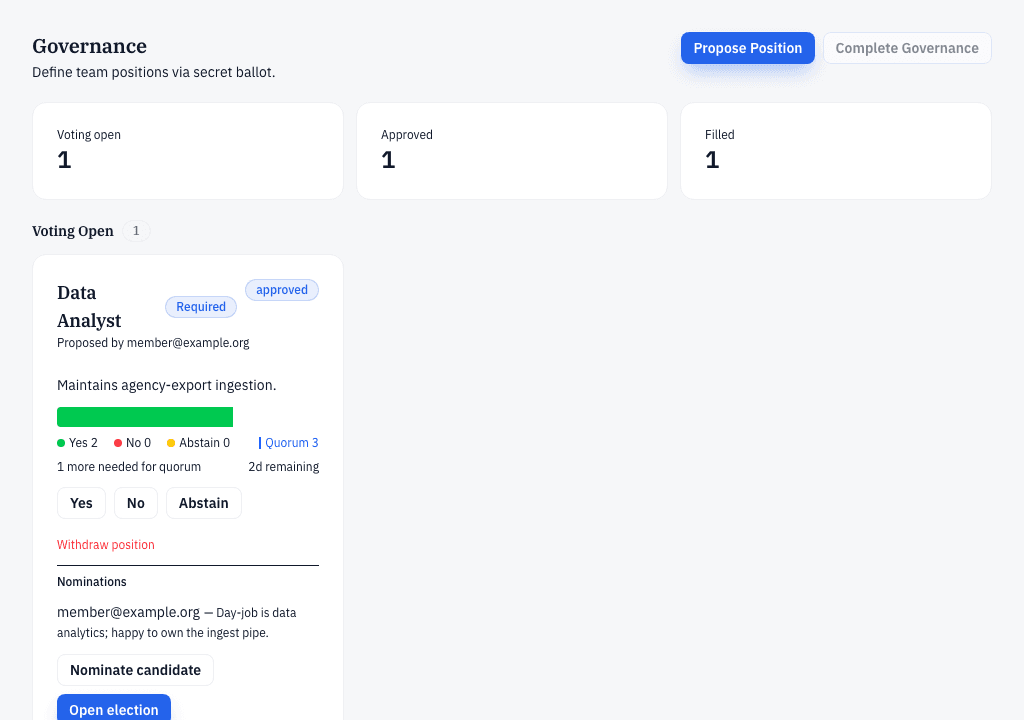Click nominee member@example.org in Nominations
Screen dimensions: 1024x720
pos(128,612)
